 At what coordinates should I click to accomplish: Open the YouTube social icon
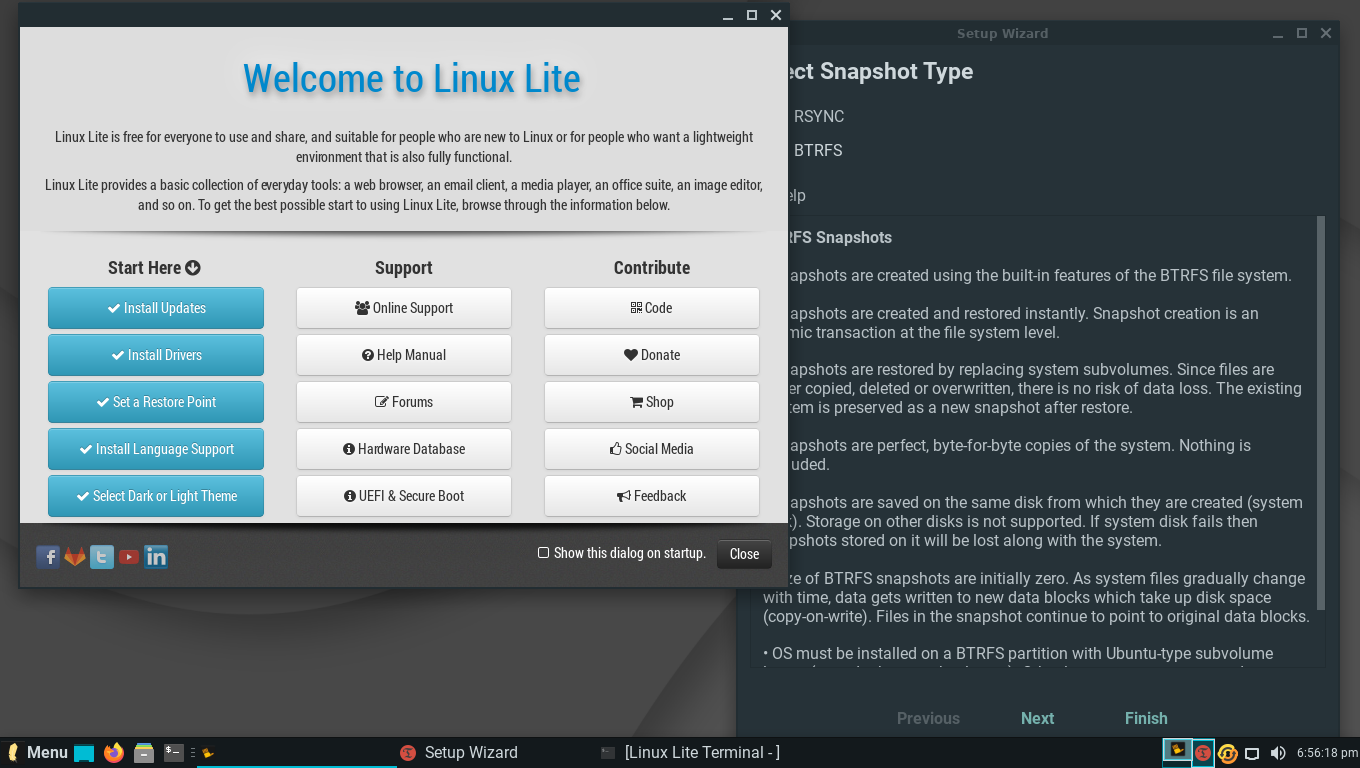click(129, 557)
